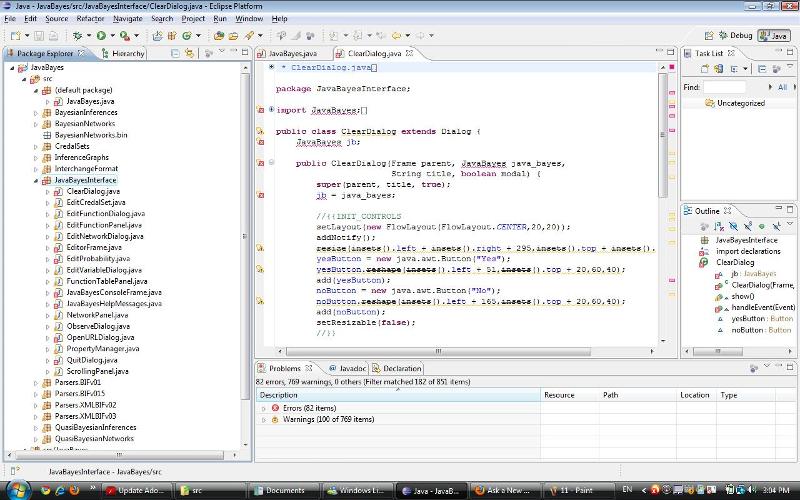This screenshot has height=500, width=800.
Task: Toggle Hide Static Members in Outline
Action: tap(747, 226)
